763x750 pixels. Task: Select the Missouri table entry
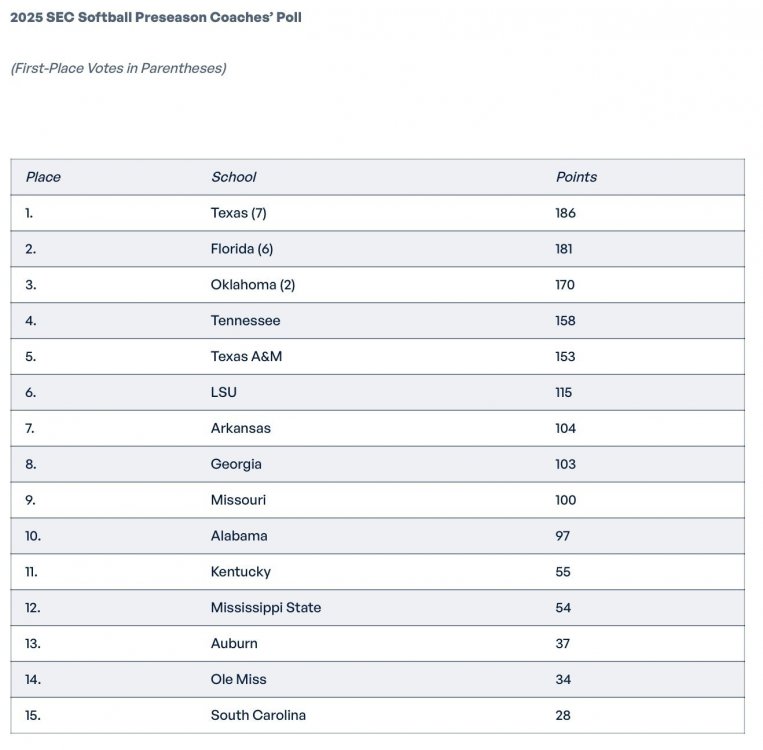point(238,500)
